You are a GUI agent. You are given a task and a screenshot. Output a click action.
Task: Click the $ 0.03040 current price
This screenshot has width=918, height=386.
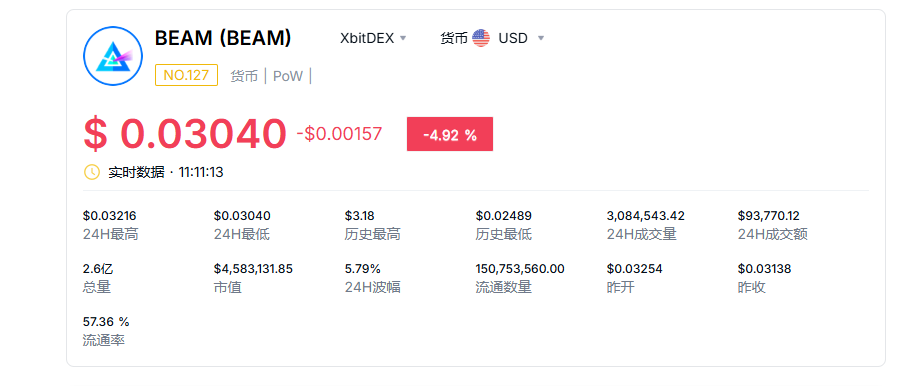coord(185,134)
